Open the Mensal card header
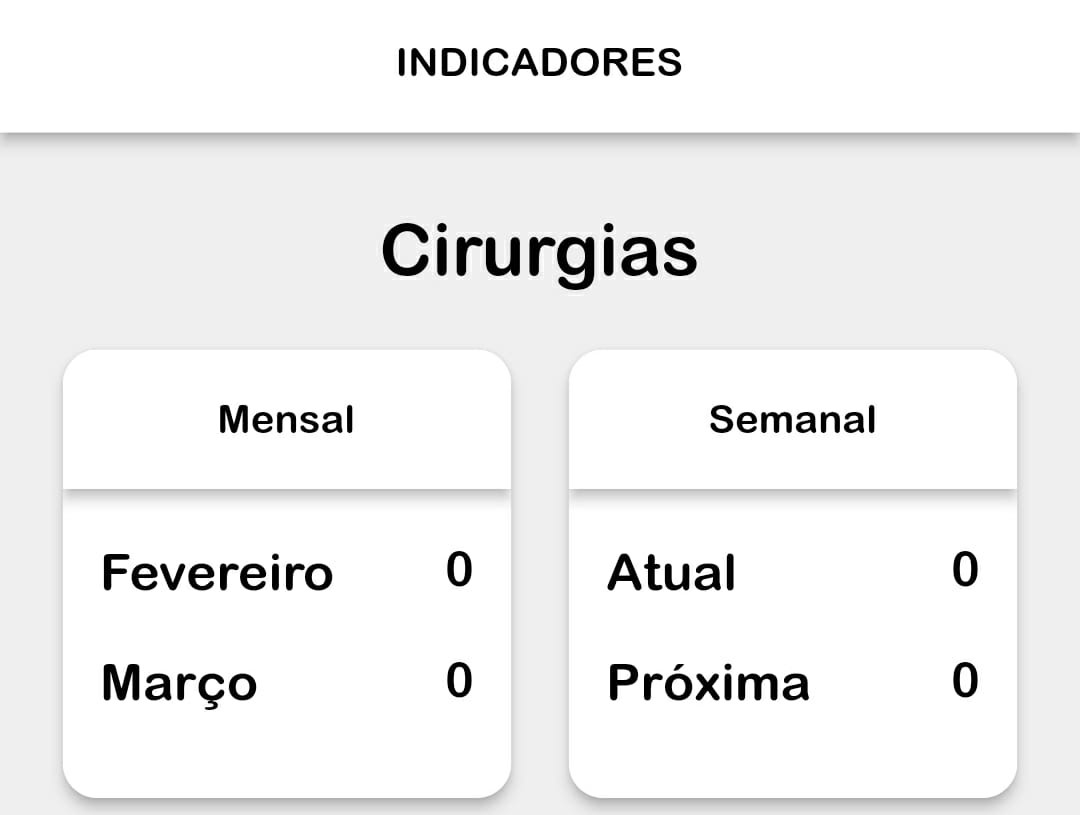Viewport: 1080px width, 815px height. 286,420
